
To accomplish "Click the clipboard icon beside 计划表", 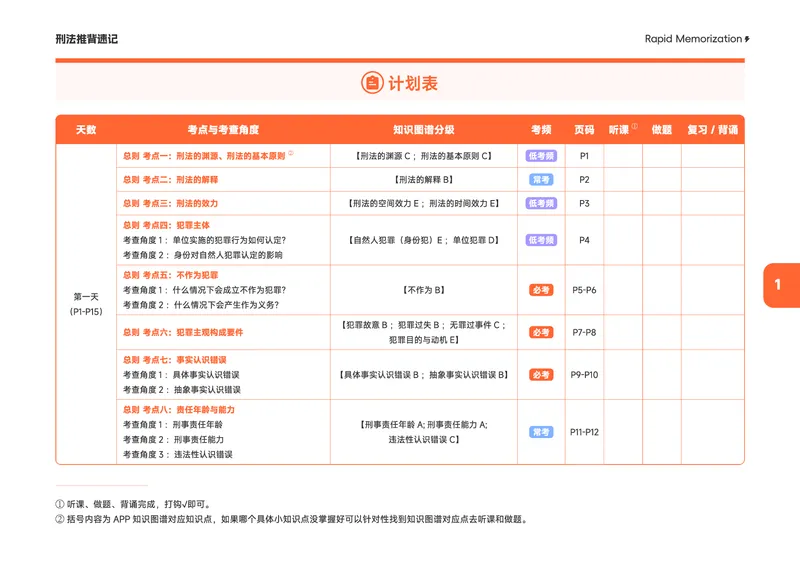I will tap(372, 82).
